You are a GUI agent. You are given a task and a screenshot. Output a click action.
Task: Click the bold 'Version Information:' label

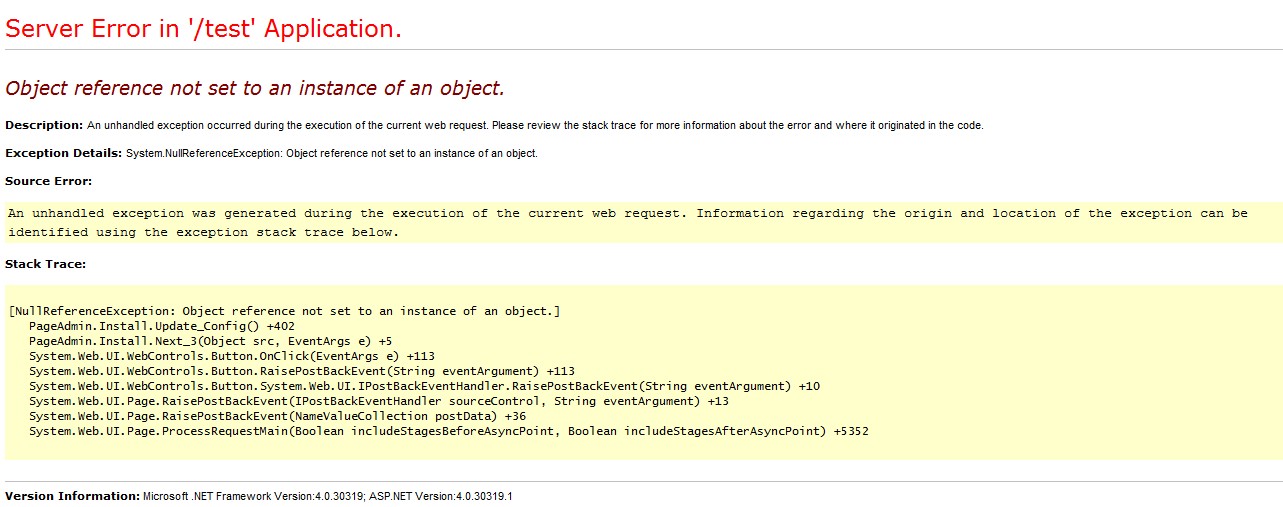pyautogui.click(x=72, y=496)
